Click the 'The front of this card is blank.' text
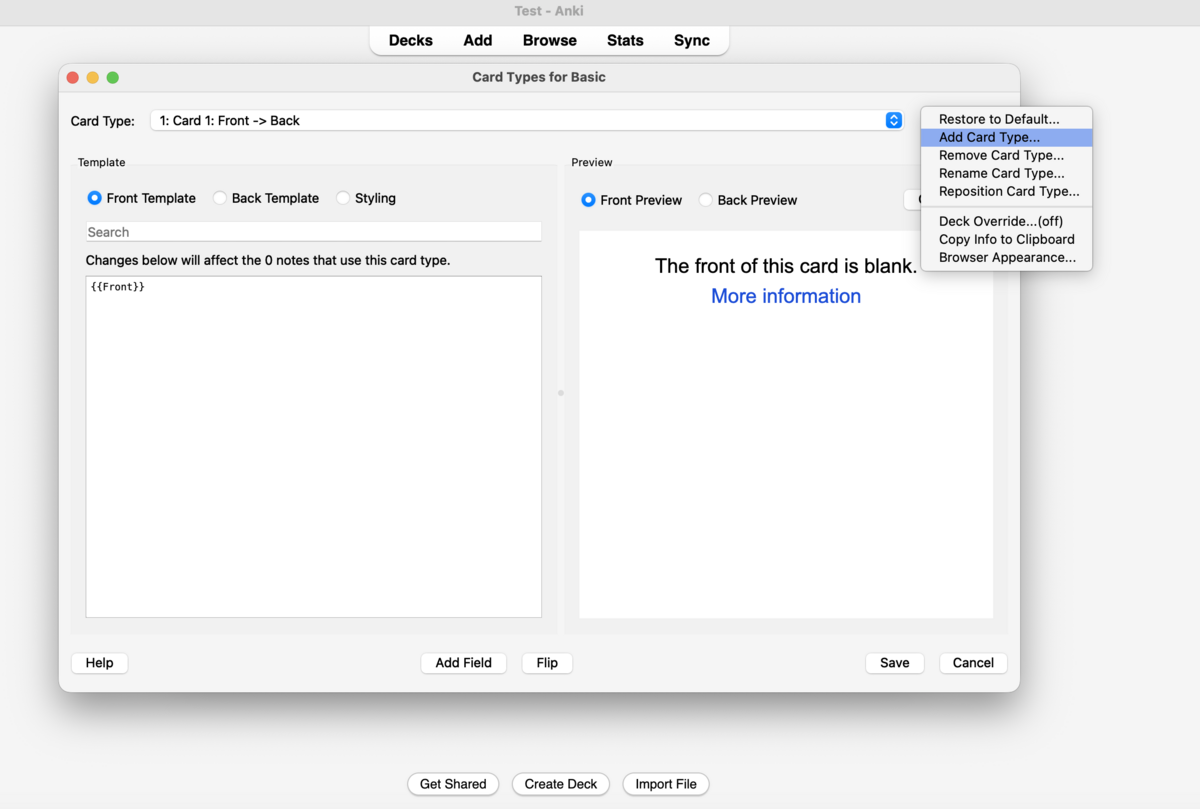The height and width of the screenshot is (809, 1200). 786,266
